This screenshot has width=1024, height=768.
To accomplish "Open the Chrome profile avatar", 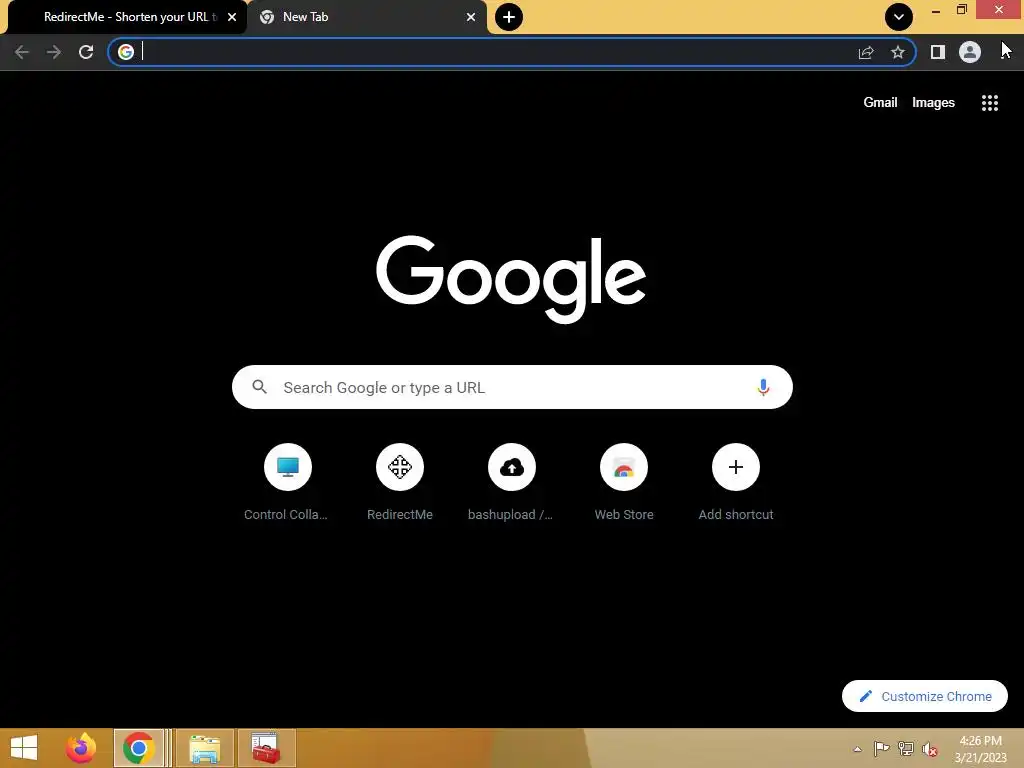I will pyautogui.click(x=970, y=52).
